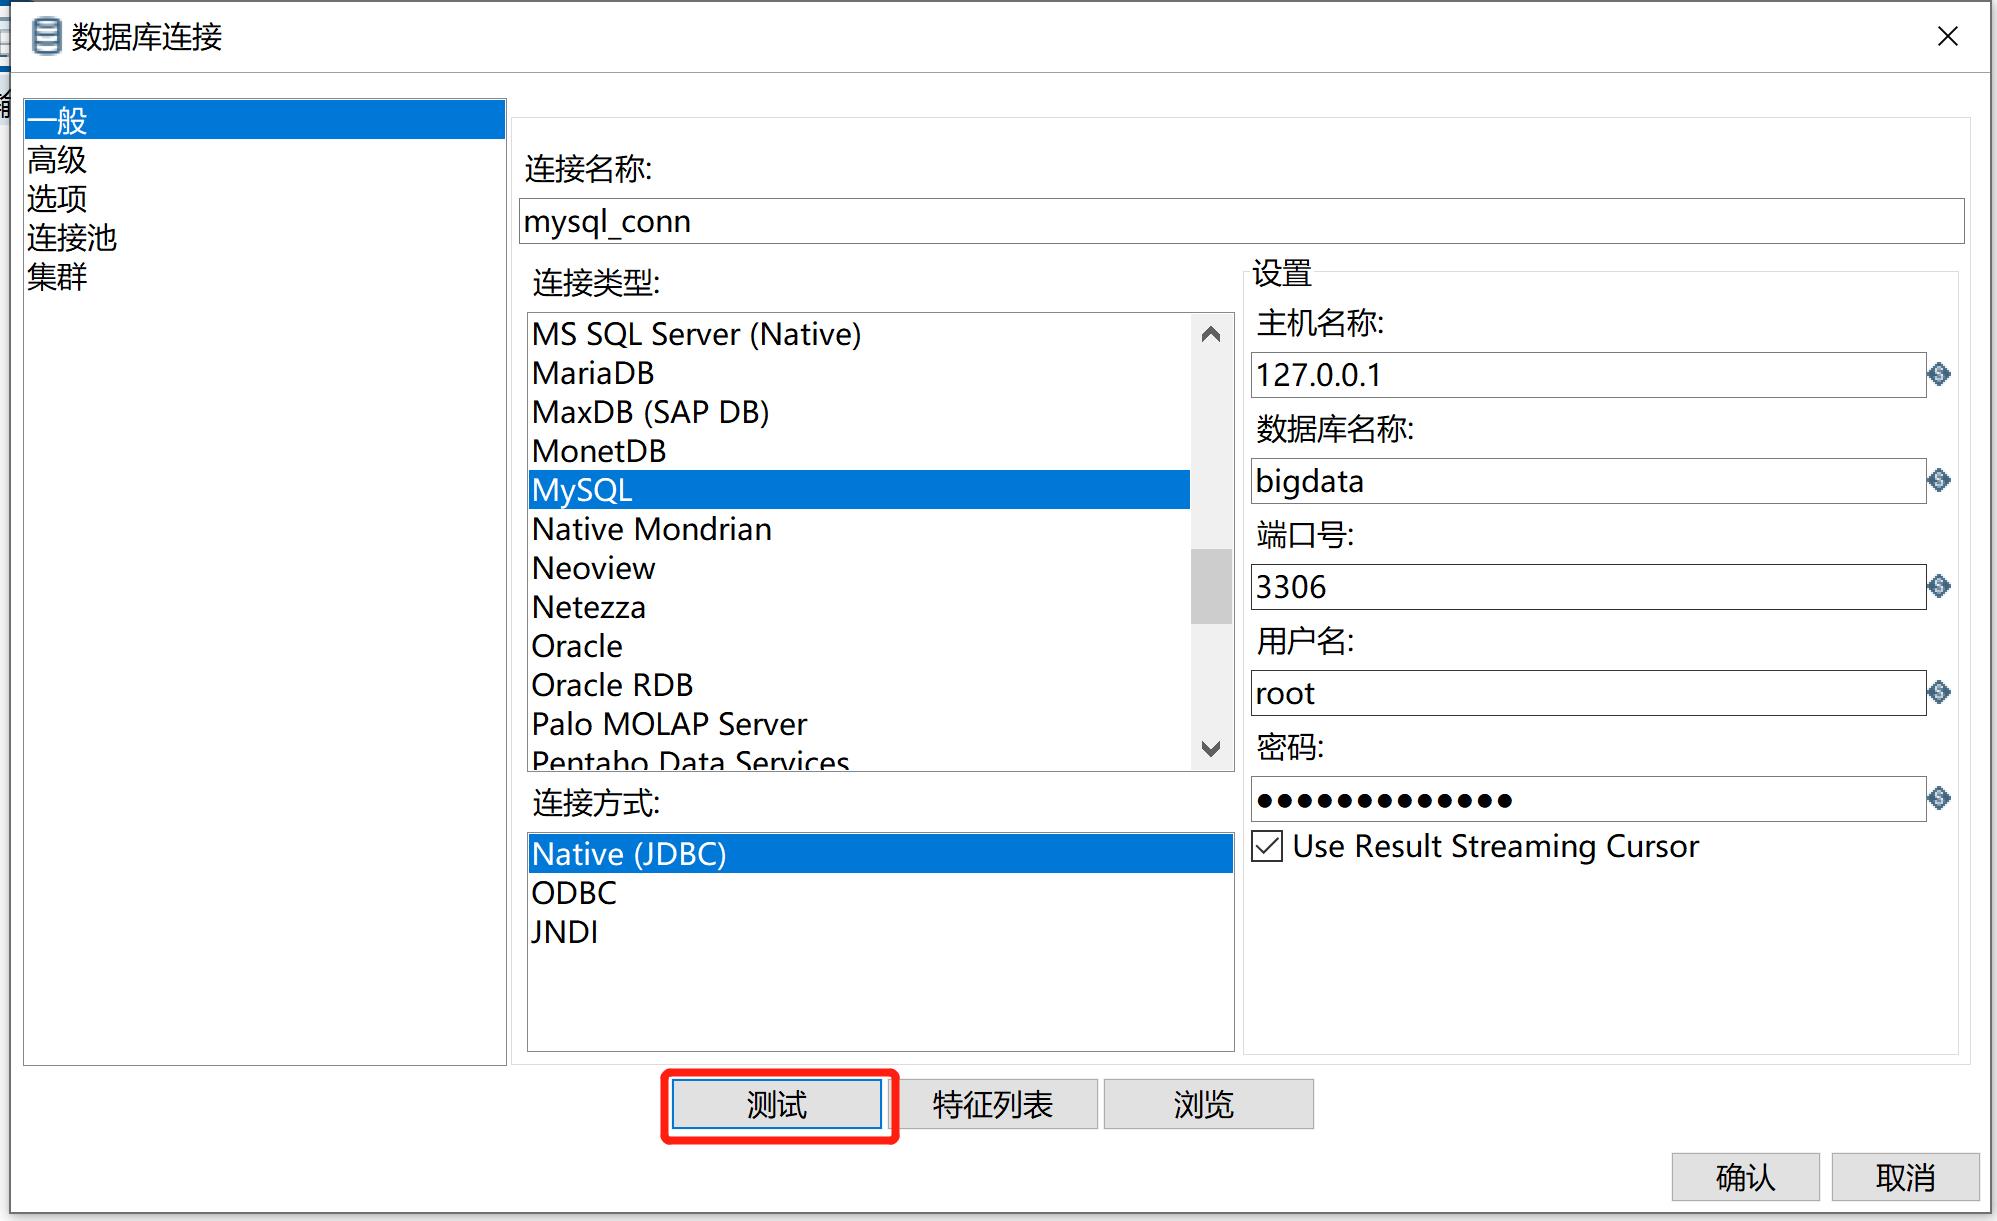Click the database icon in title bar
1997x1221 pixels.
[46, 36]
